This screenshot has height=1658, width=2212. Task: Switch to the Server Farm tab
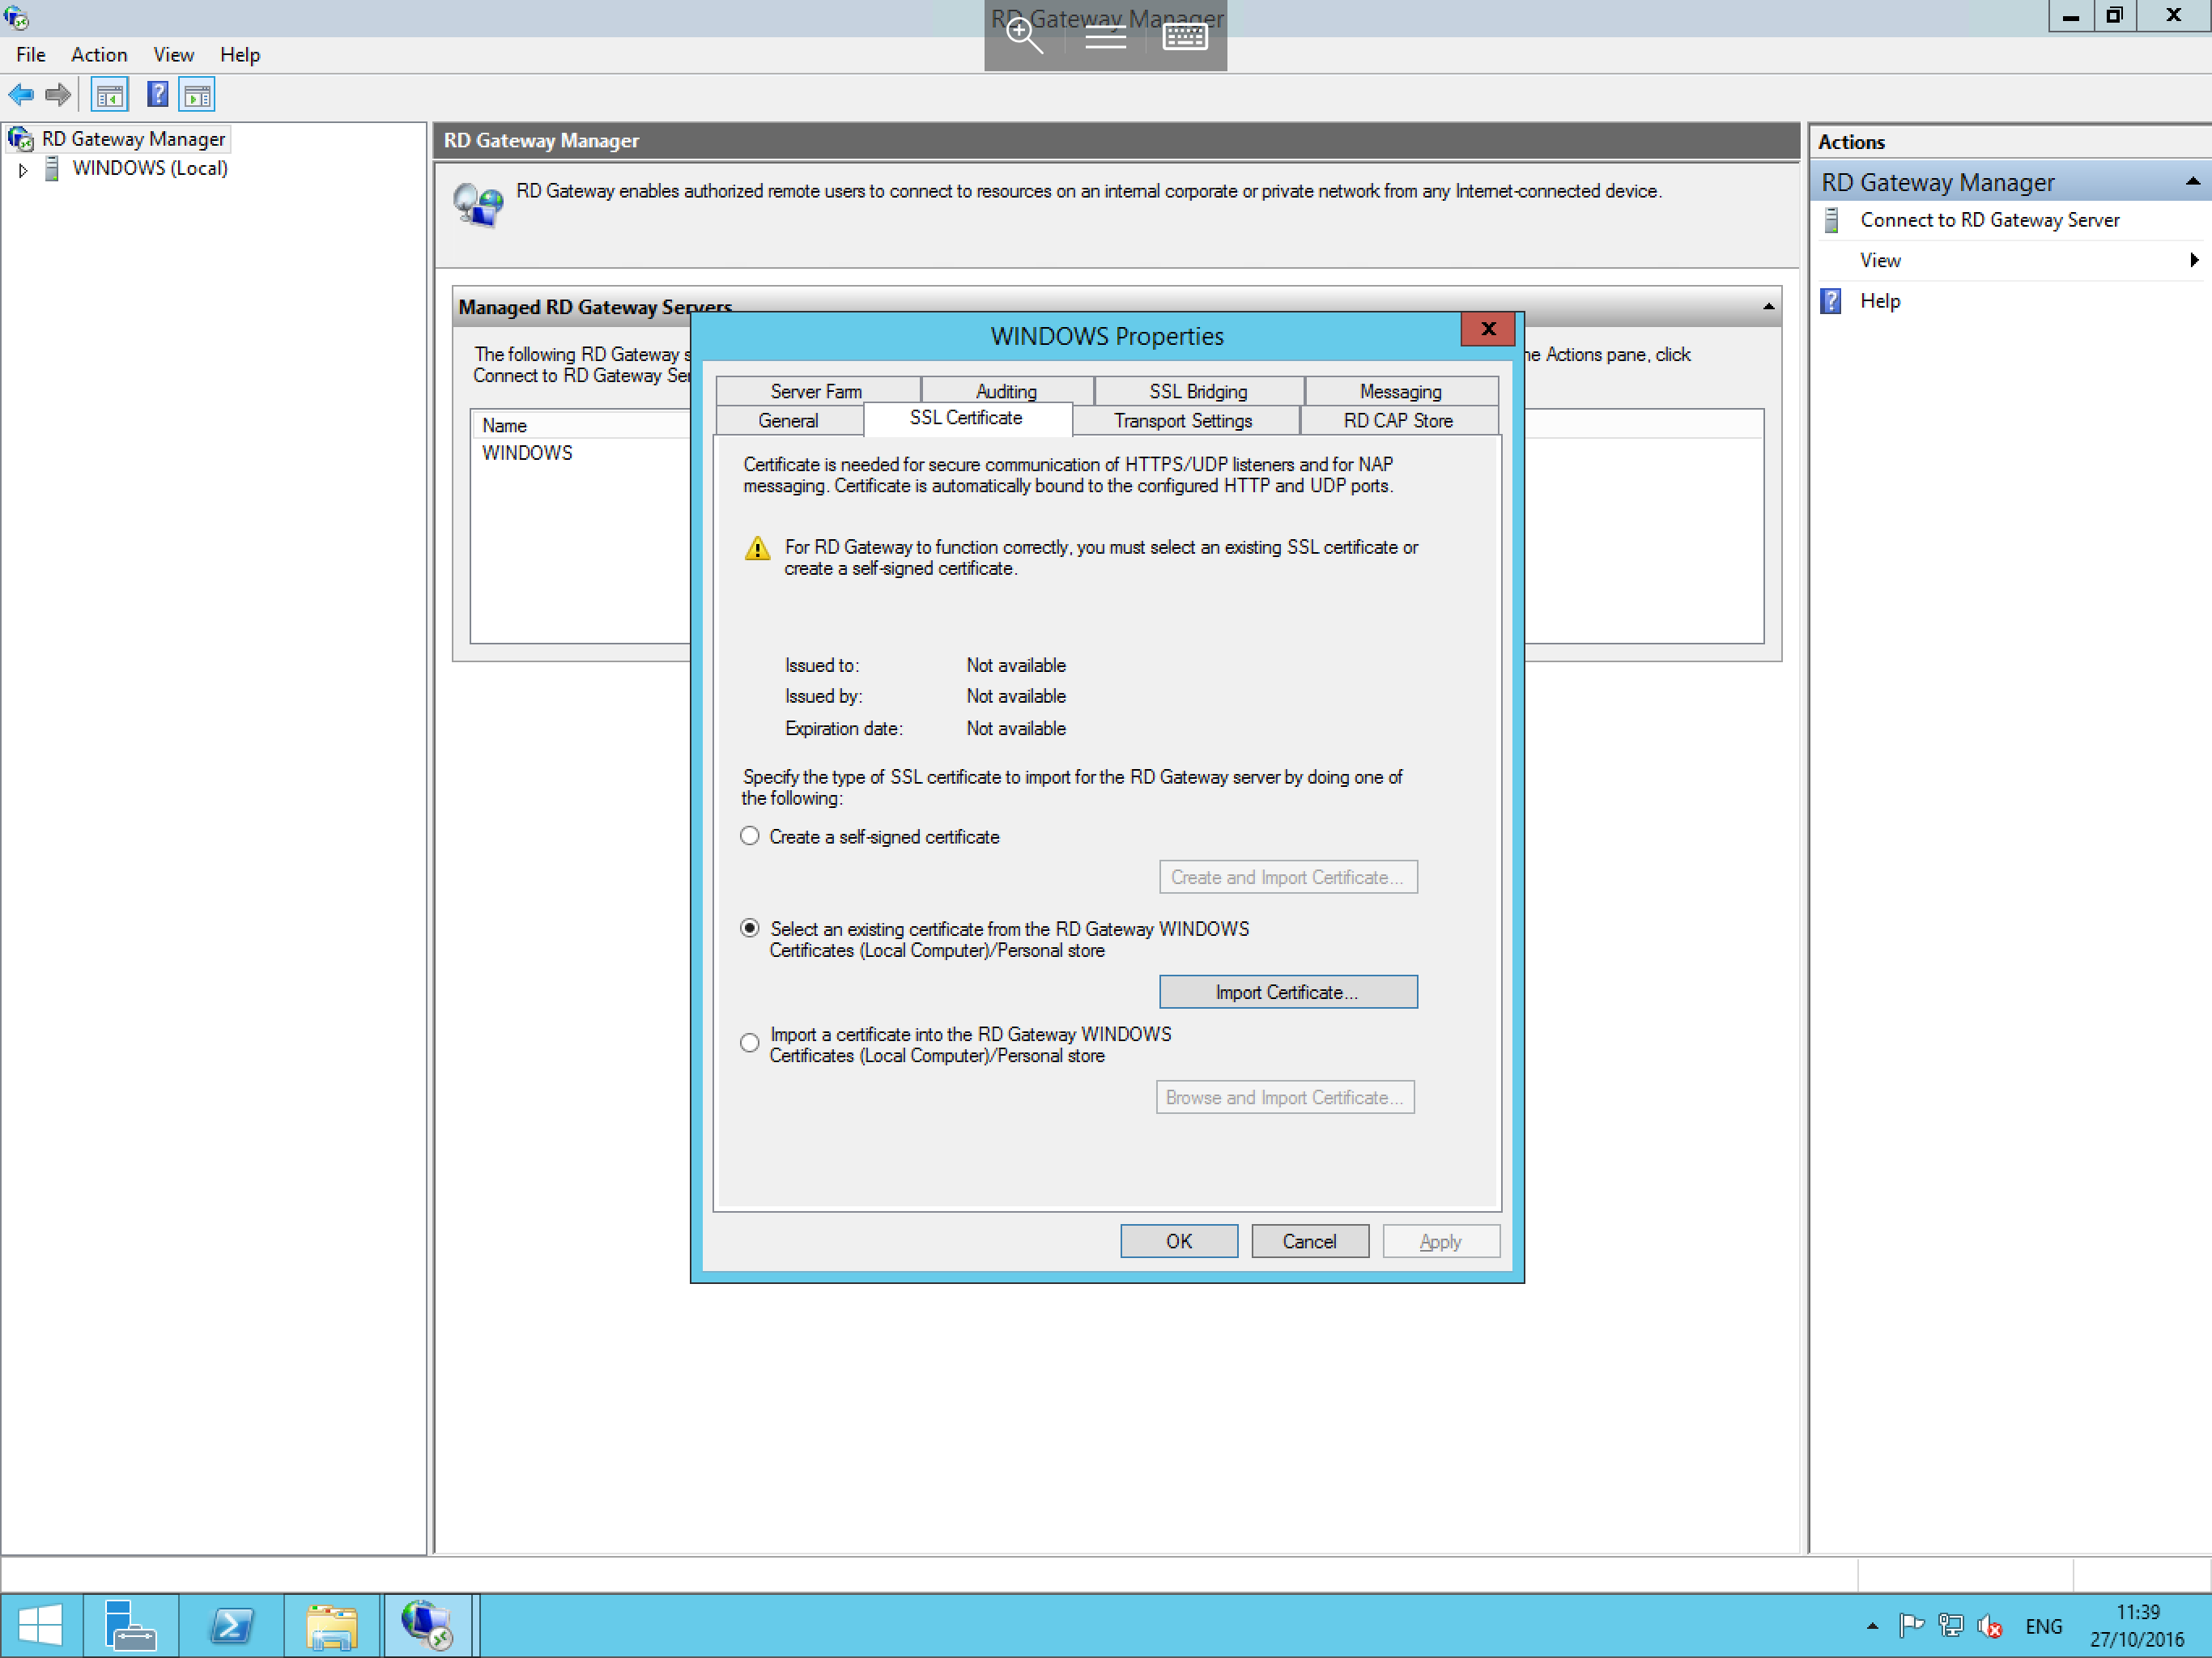[x=817, y=391]
